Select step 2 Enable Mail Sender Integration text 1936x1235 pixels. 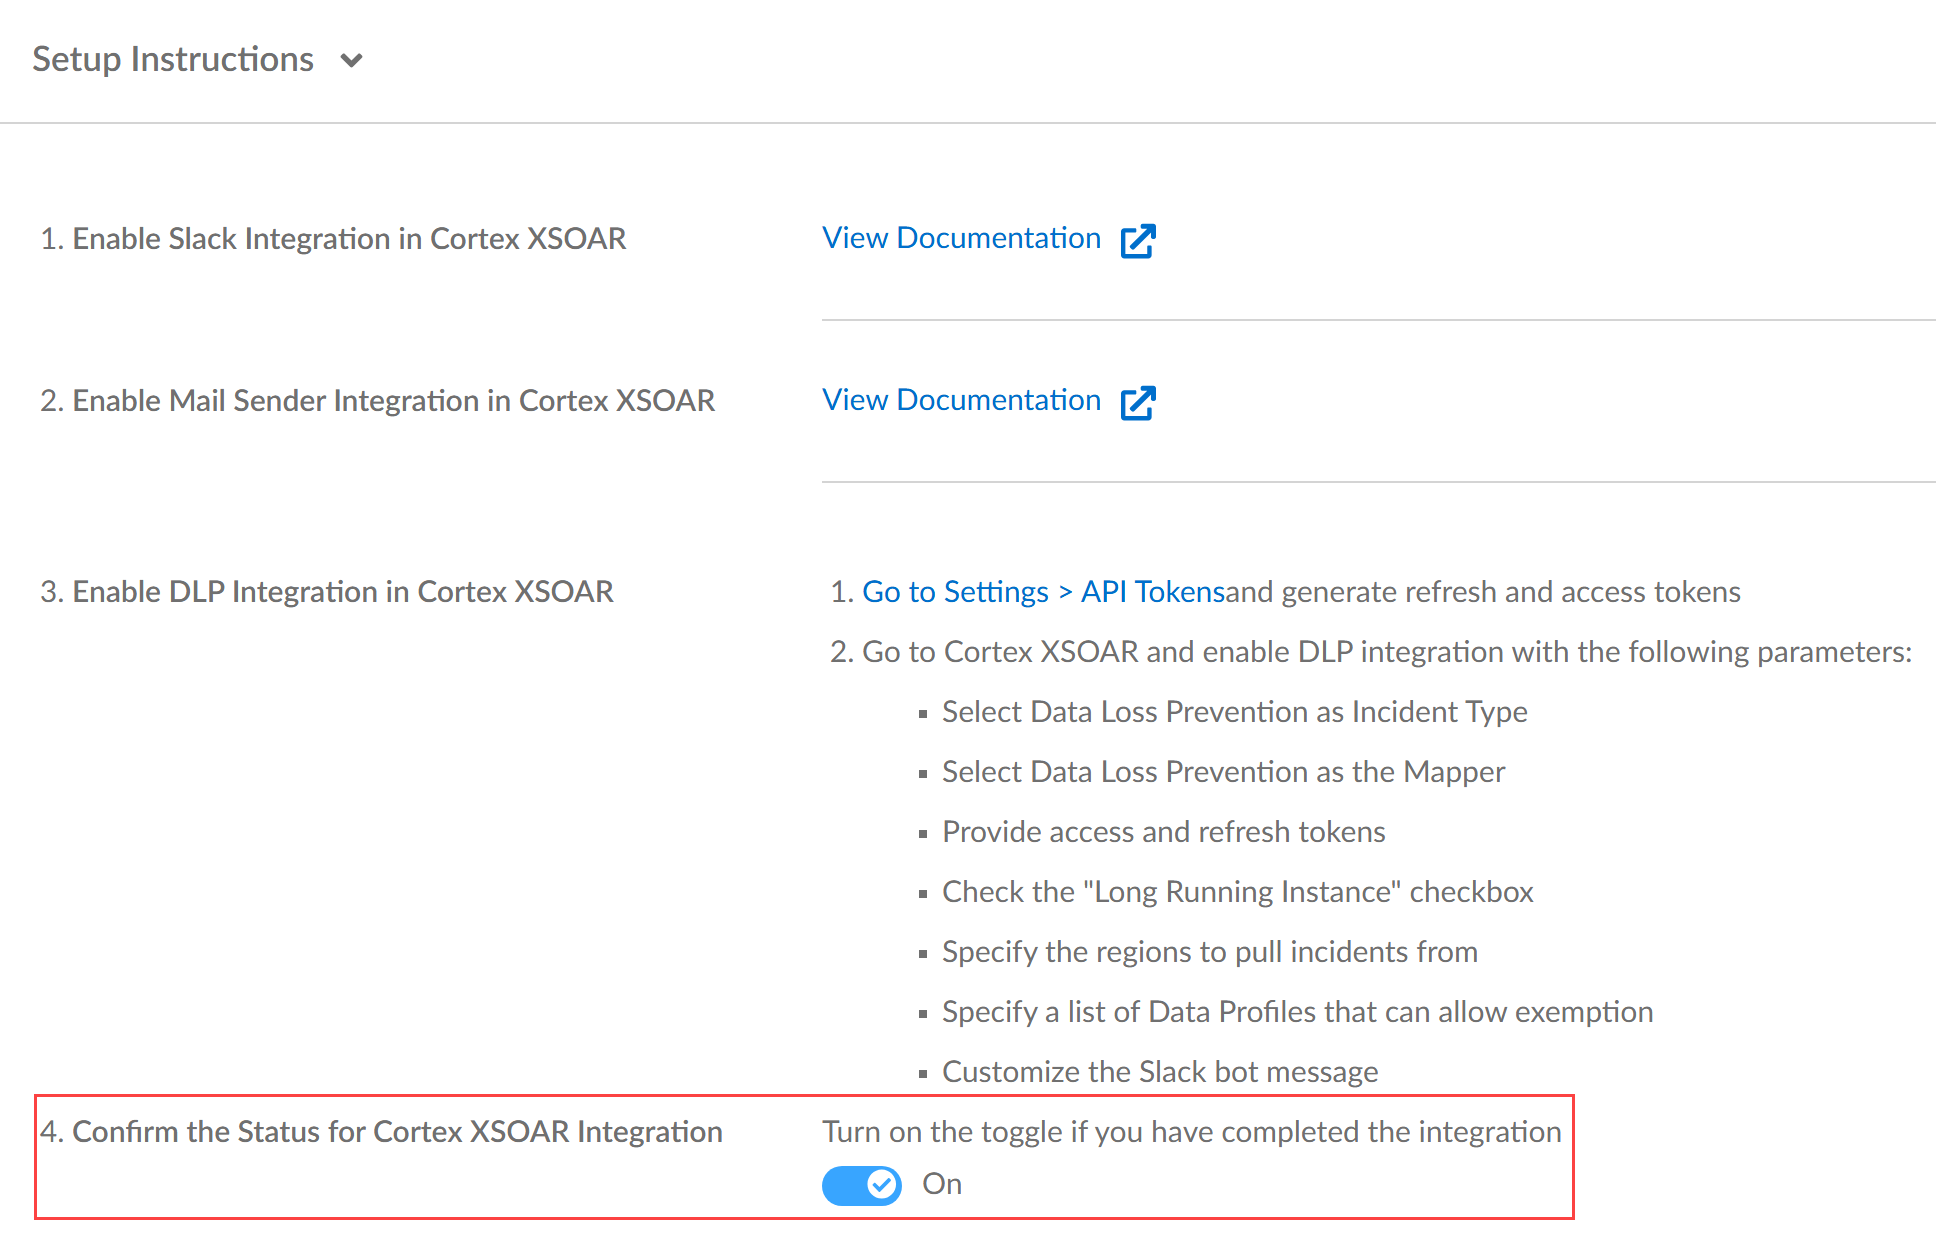[x=378, y=401]
